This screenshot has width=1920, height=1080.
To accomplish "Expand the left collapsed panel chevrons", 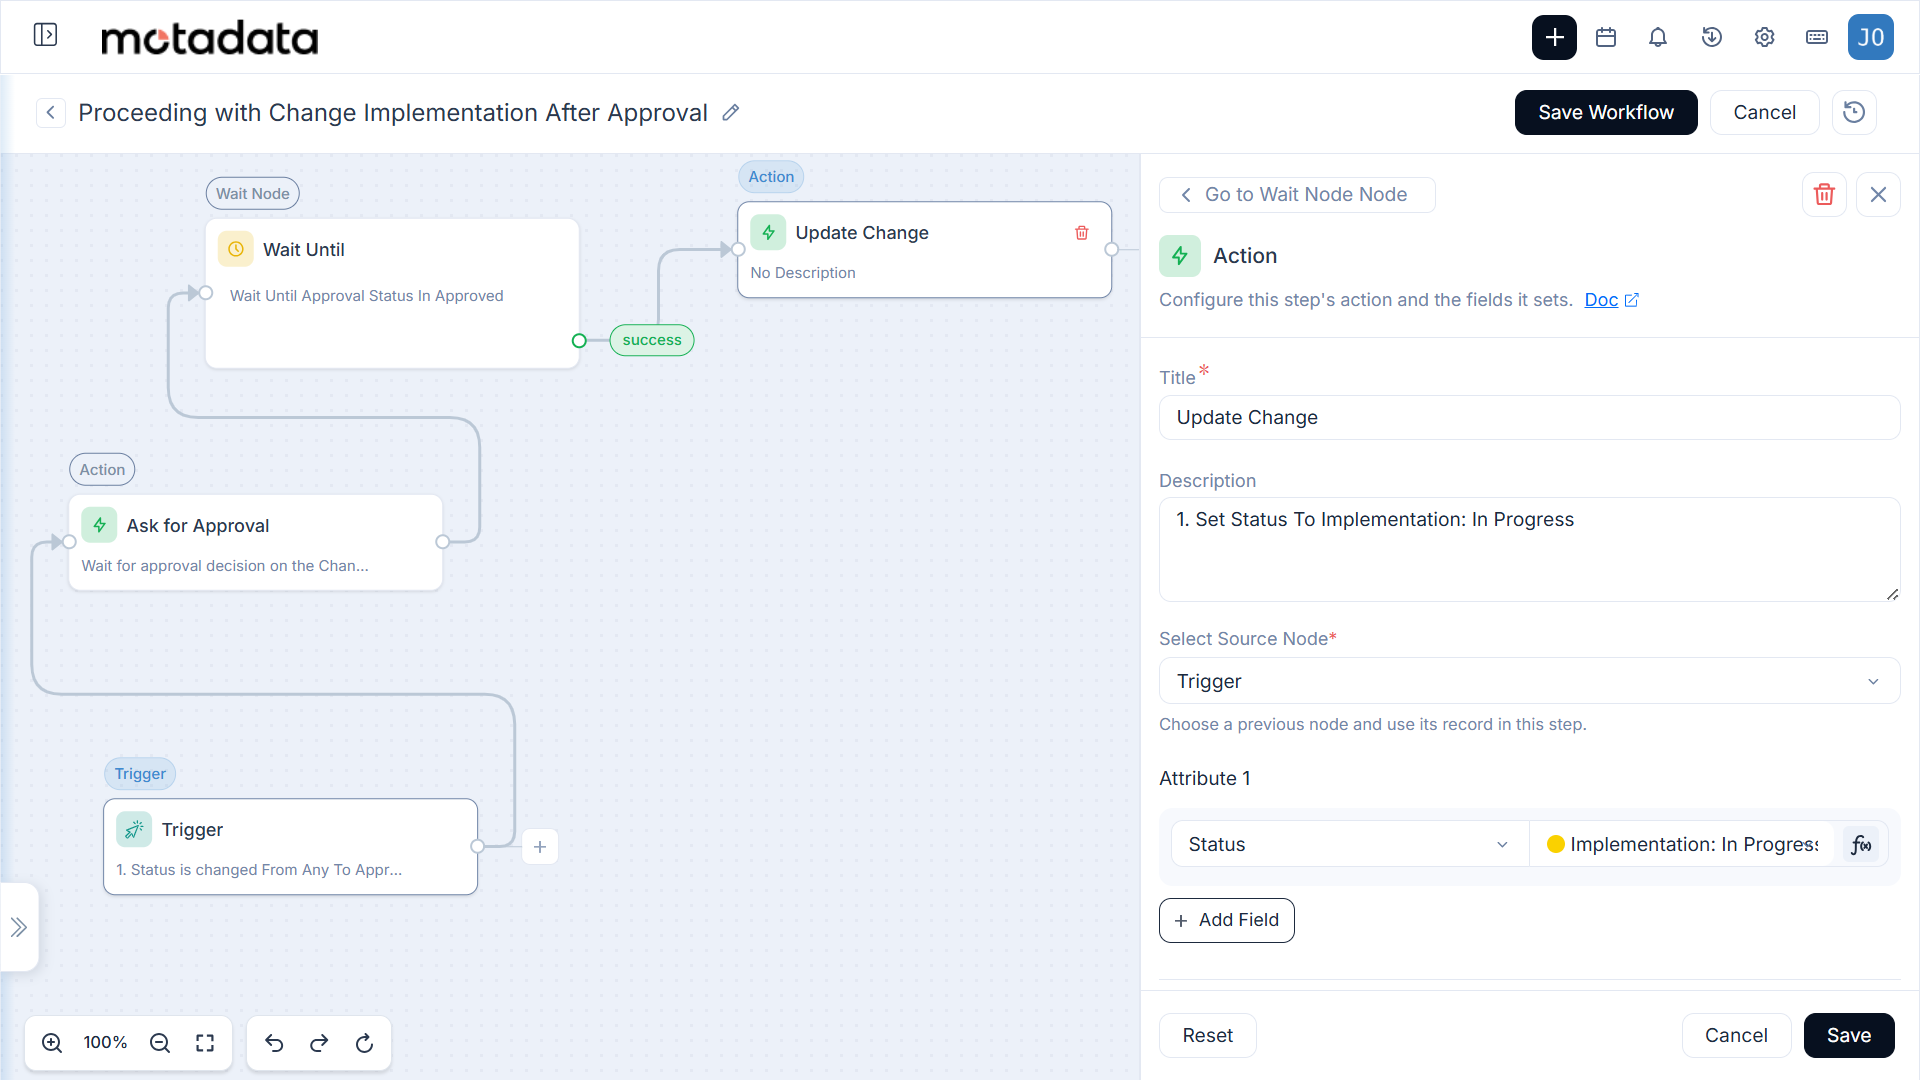I will [x=19, y=927].
